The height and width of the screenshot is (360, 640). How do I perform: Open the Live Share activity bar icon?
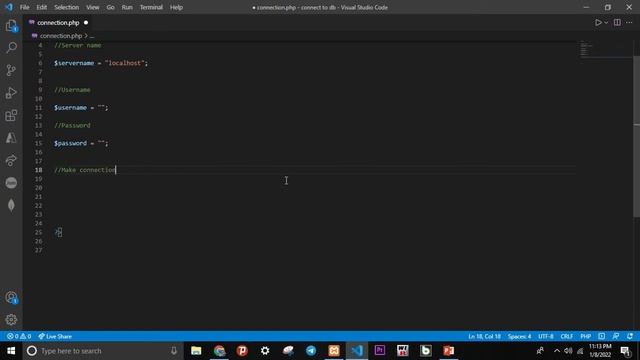11,160
